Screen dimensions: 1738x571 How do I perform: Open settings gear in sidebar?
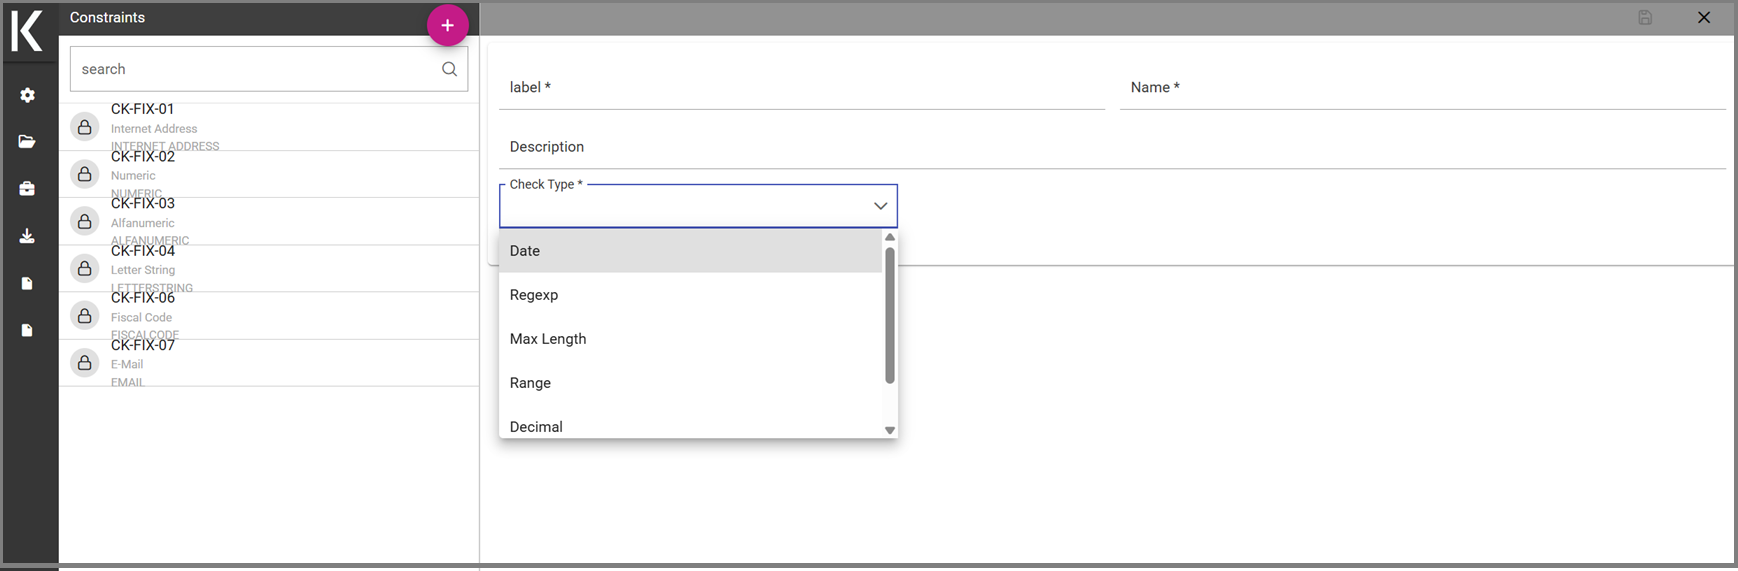click(x=27, y=95)
